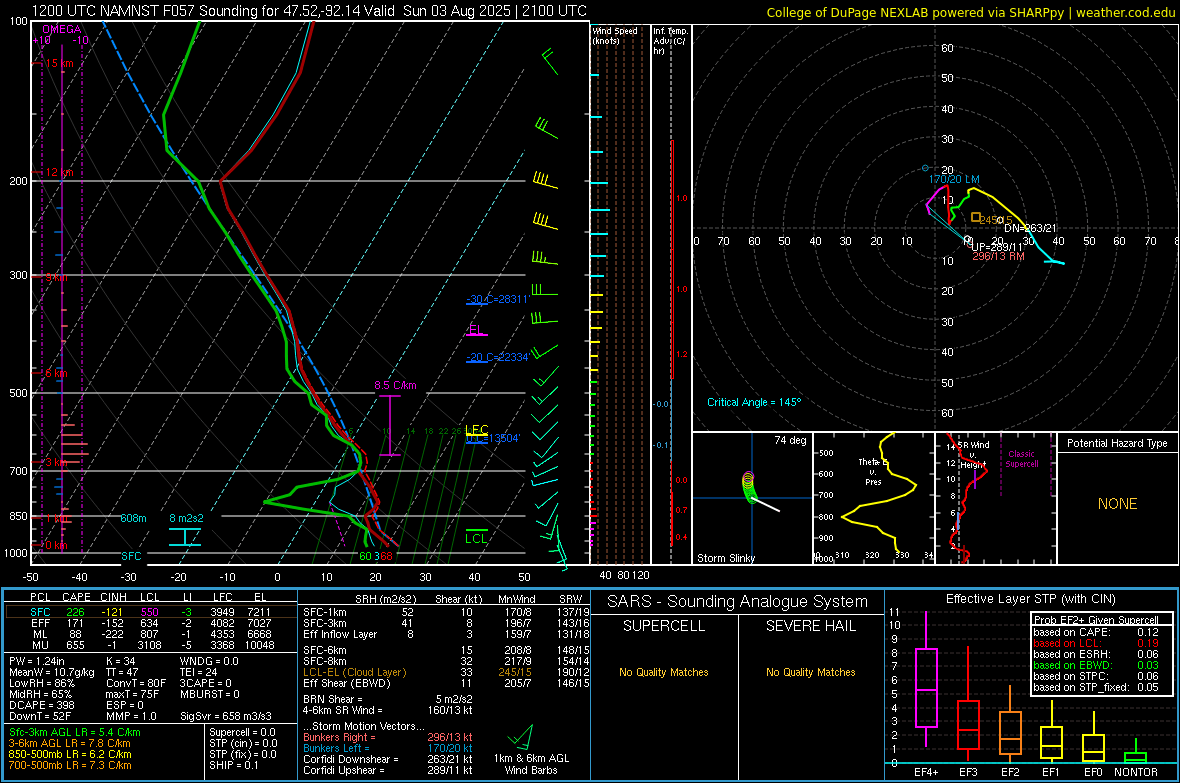
Task: Click the 808m effective inflow label
Action: 133,518
